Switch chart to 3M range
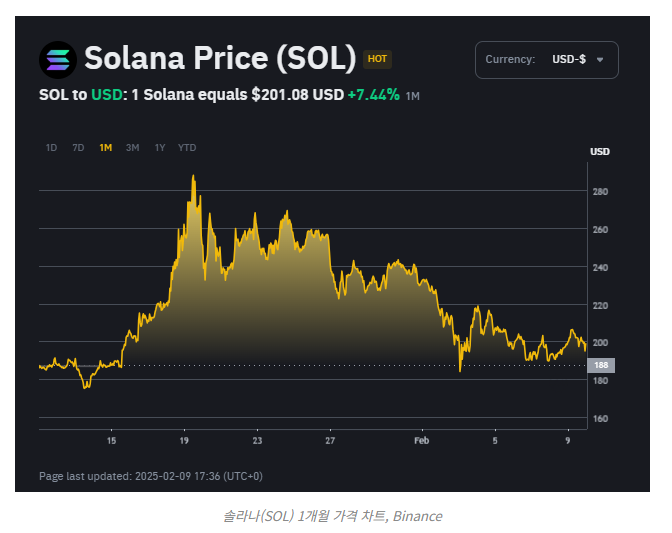The image size is (672, 533). click(x=132, y=148)
